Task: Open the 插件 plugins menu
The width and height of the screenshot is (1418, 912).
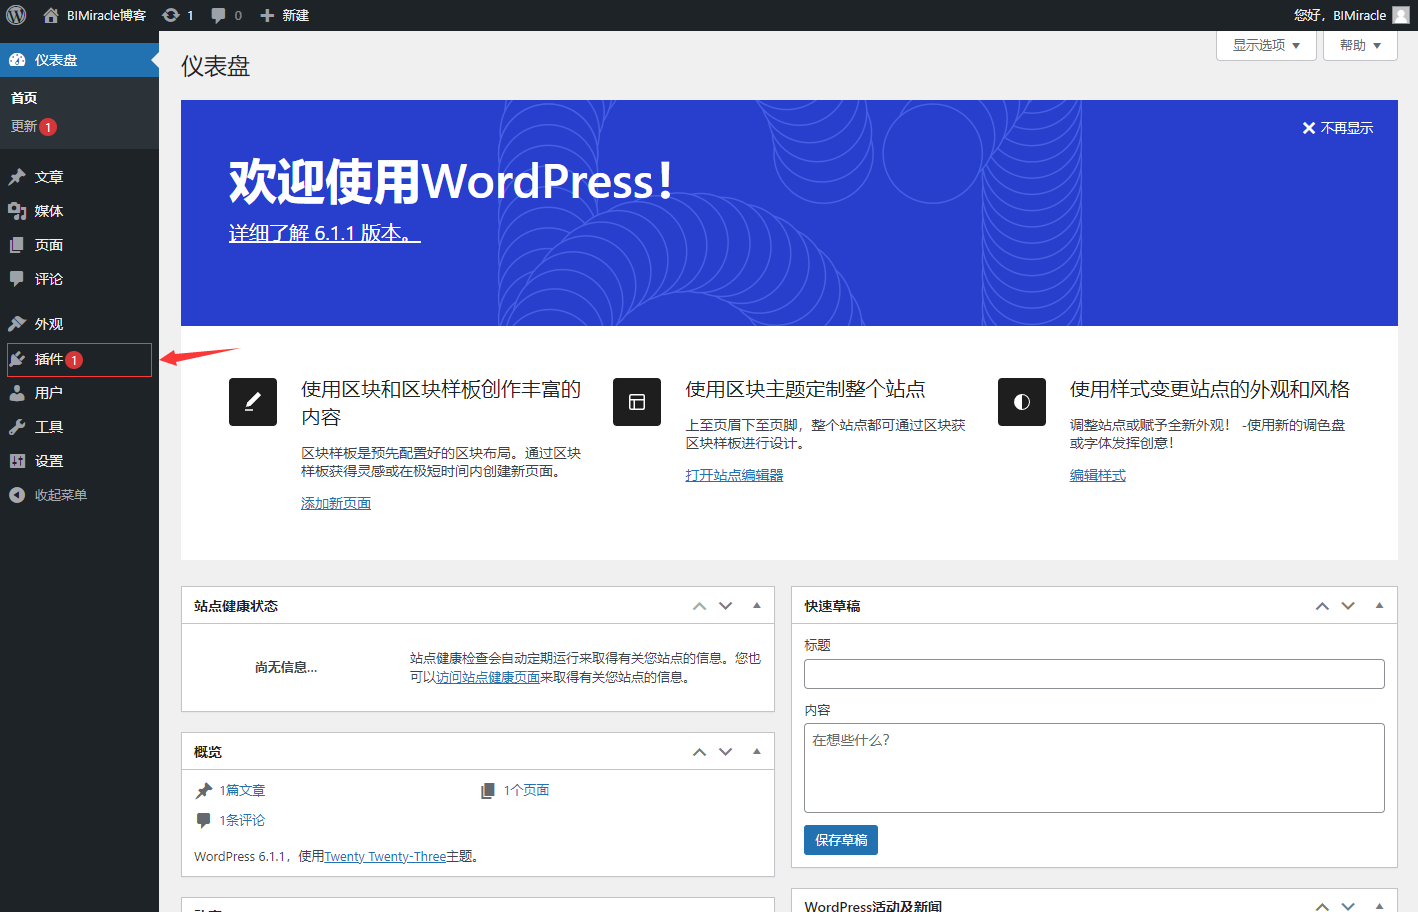Action: [x=79, y=359]
